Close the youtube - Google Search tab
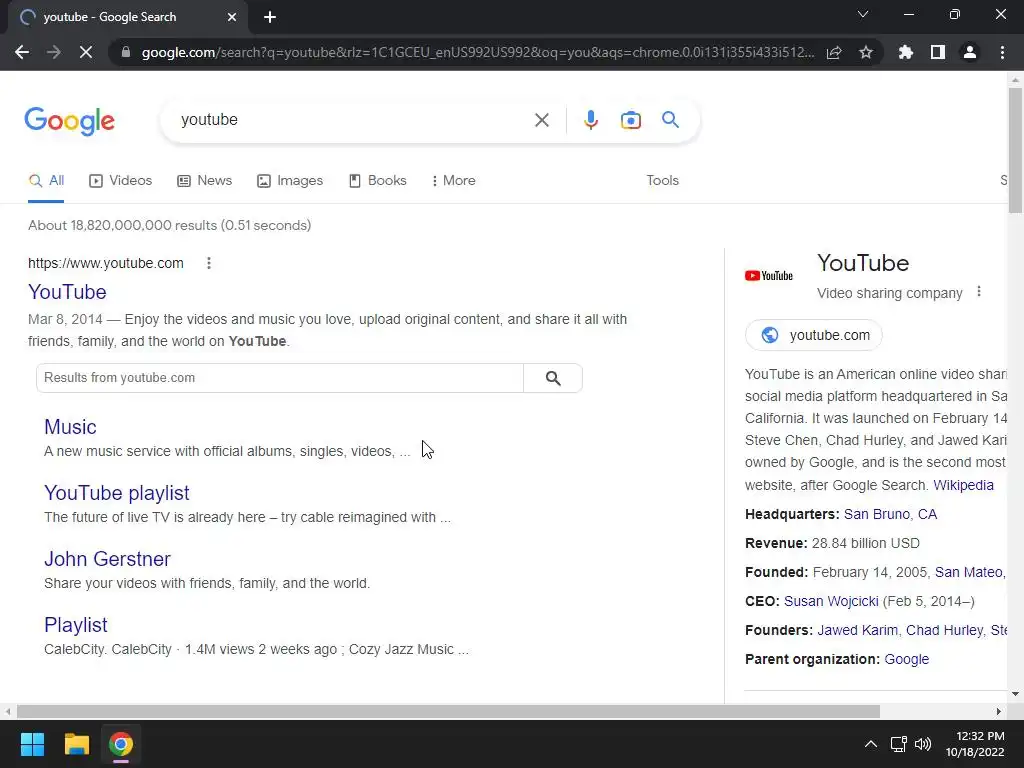This screenshot has height=768, width=1024. point(232,17)
